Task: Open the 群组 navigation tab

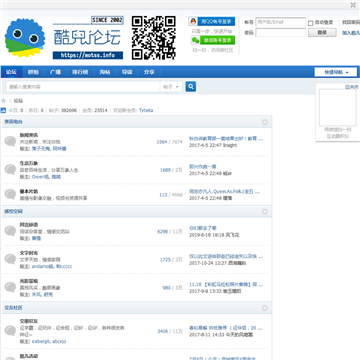Action: (x=33, y=72)
